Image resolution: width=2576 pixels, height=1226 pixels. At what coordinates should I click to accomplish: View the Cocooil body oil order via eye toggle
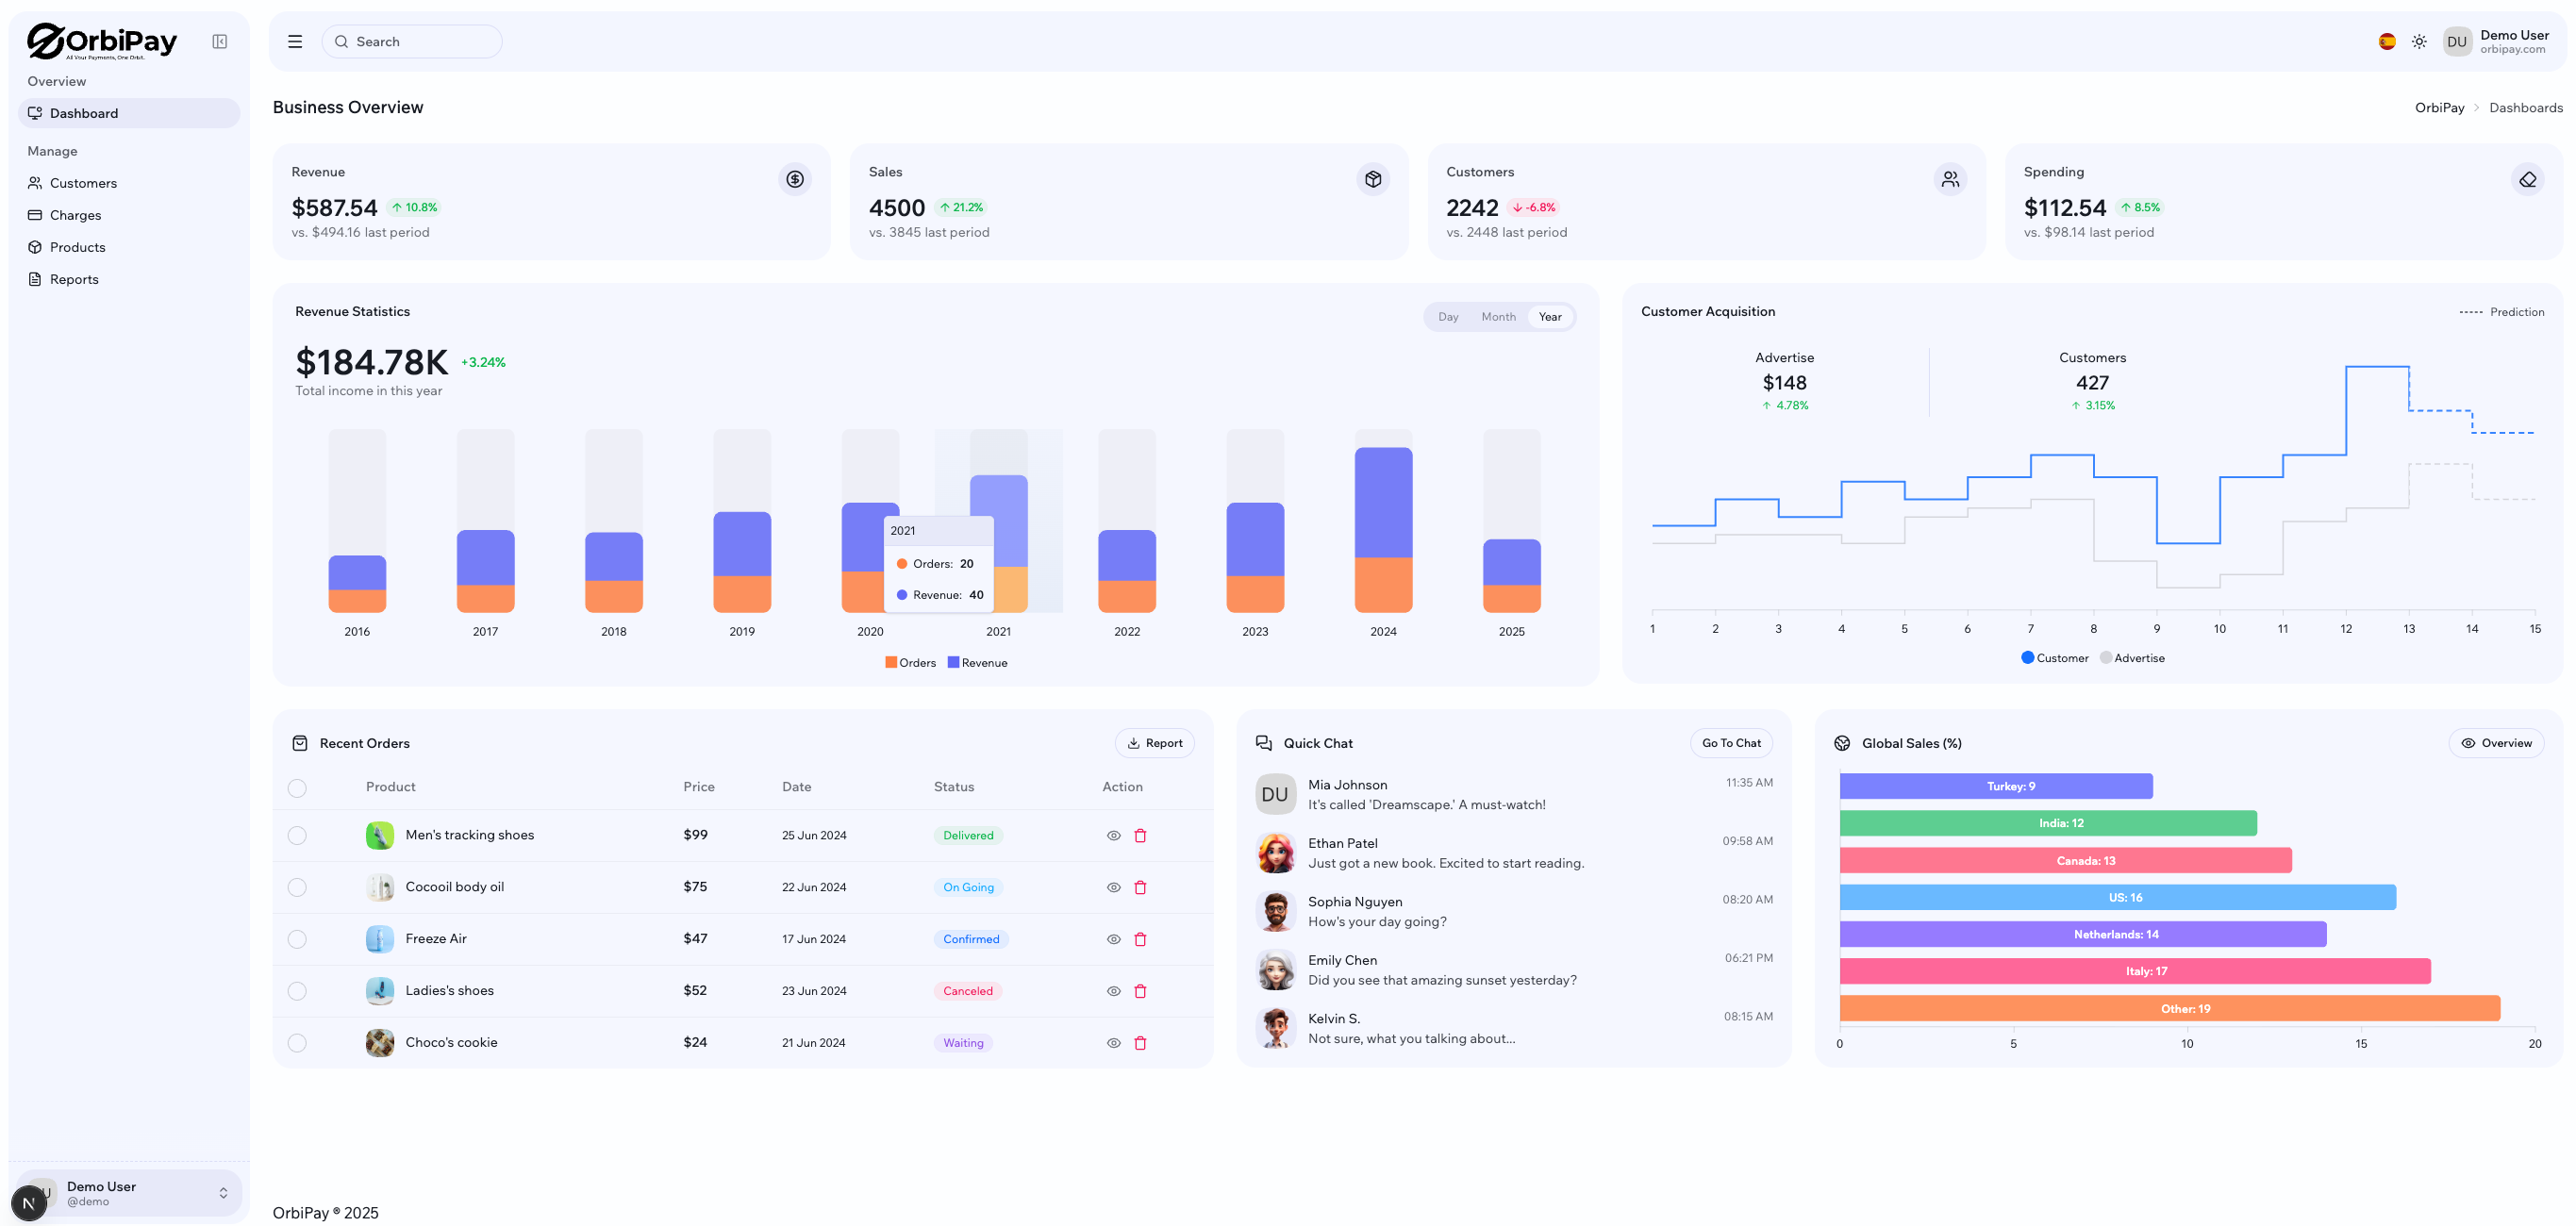tap(1113, 887)
